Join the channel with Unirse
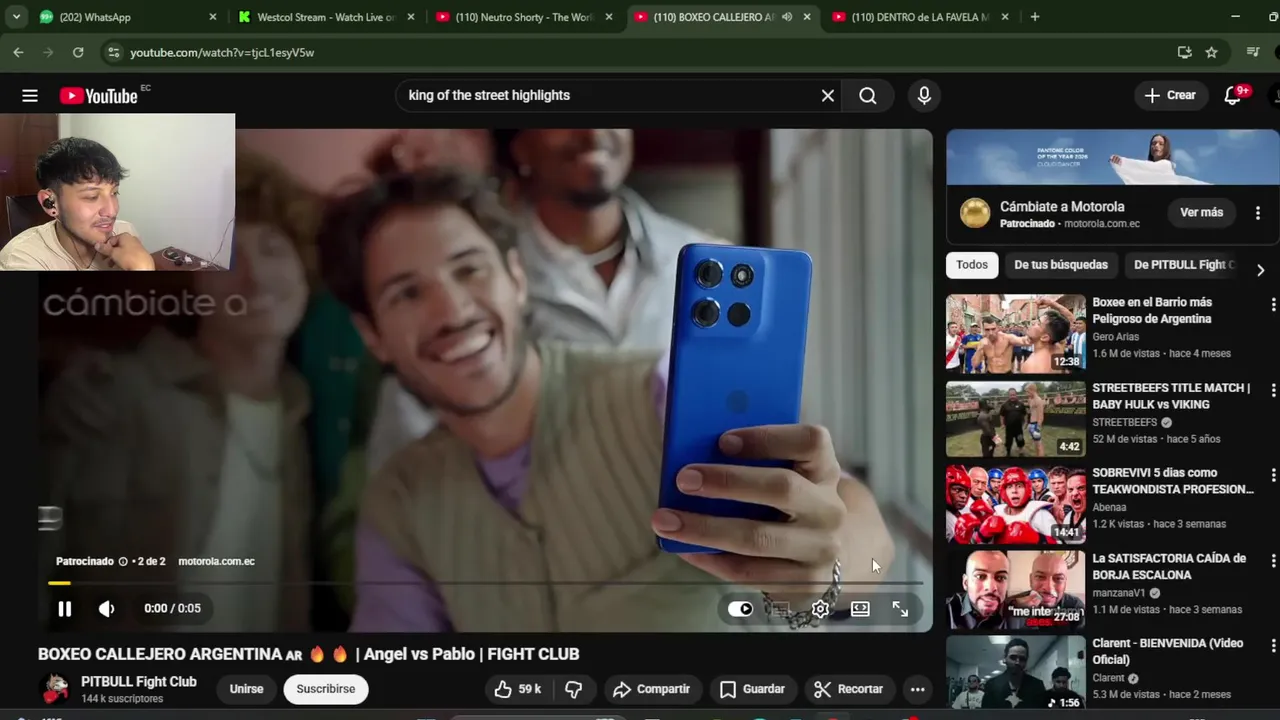Screen dimensions: 1280x720 click(x=246, y=689)
